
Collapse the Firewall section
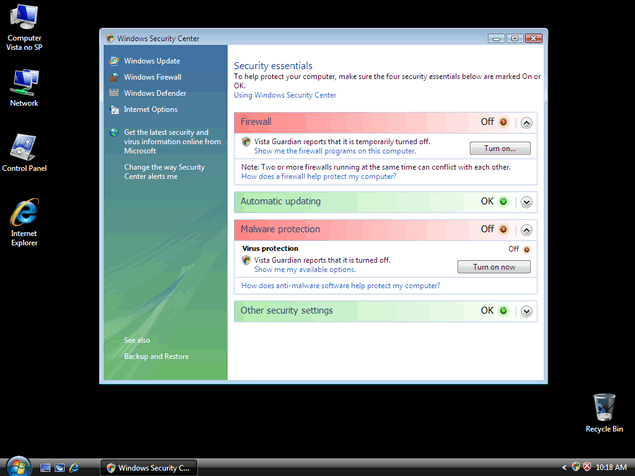click(527, 122)
